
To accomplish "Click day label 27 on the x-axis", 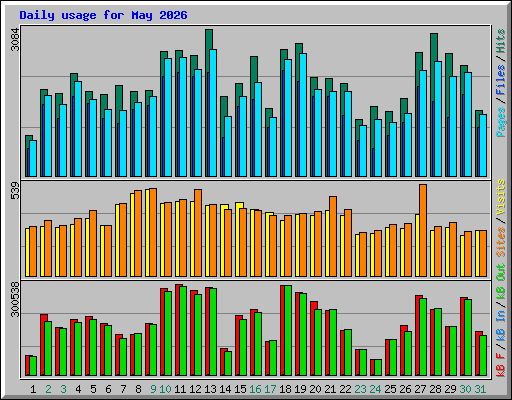I will tap(420, 389).
